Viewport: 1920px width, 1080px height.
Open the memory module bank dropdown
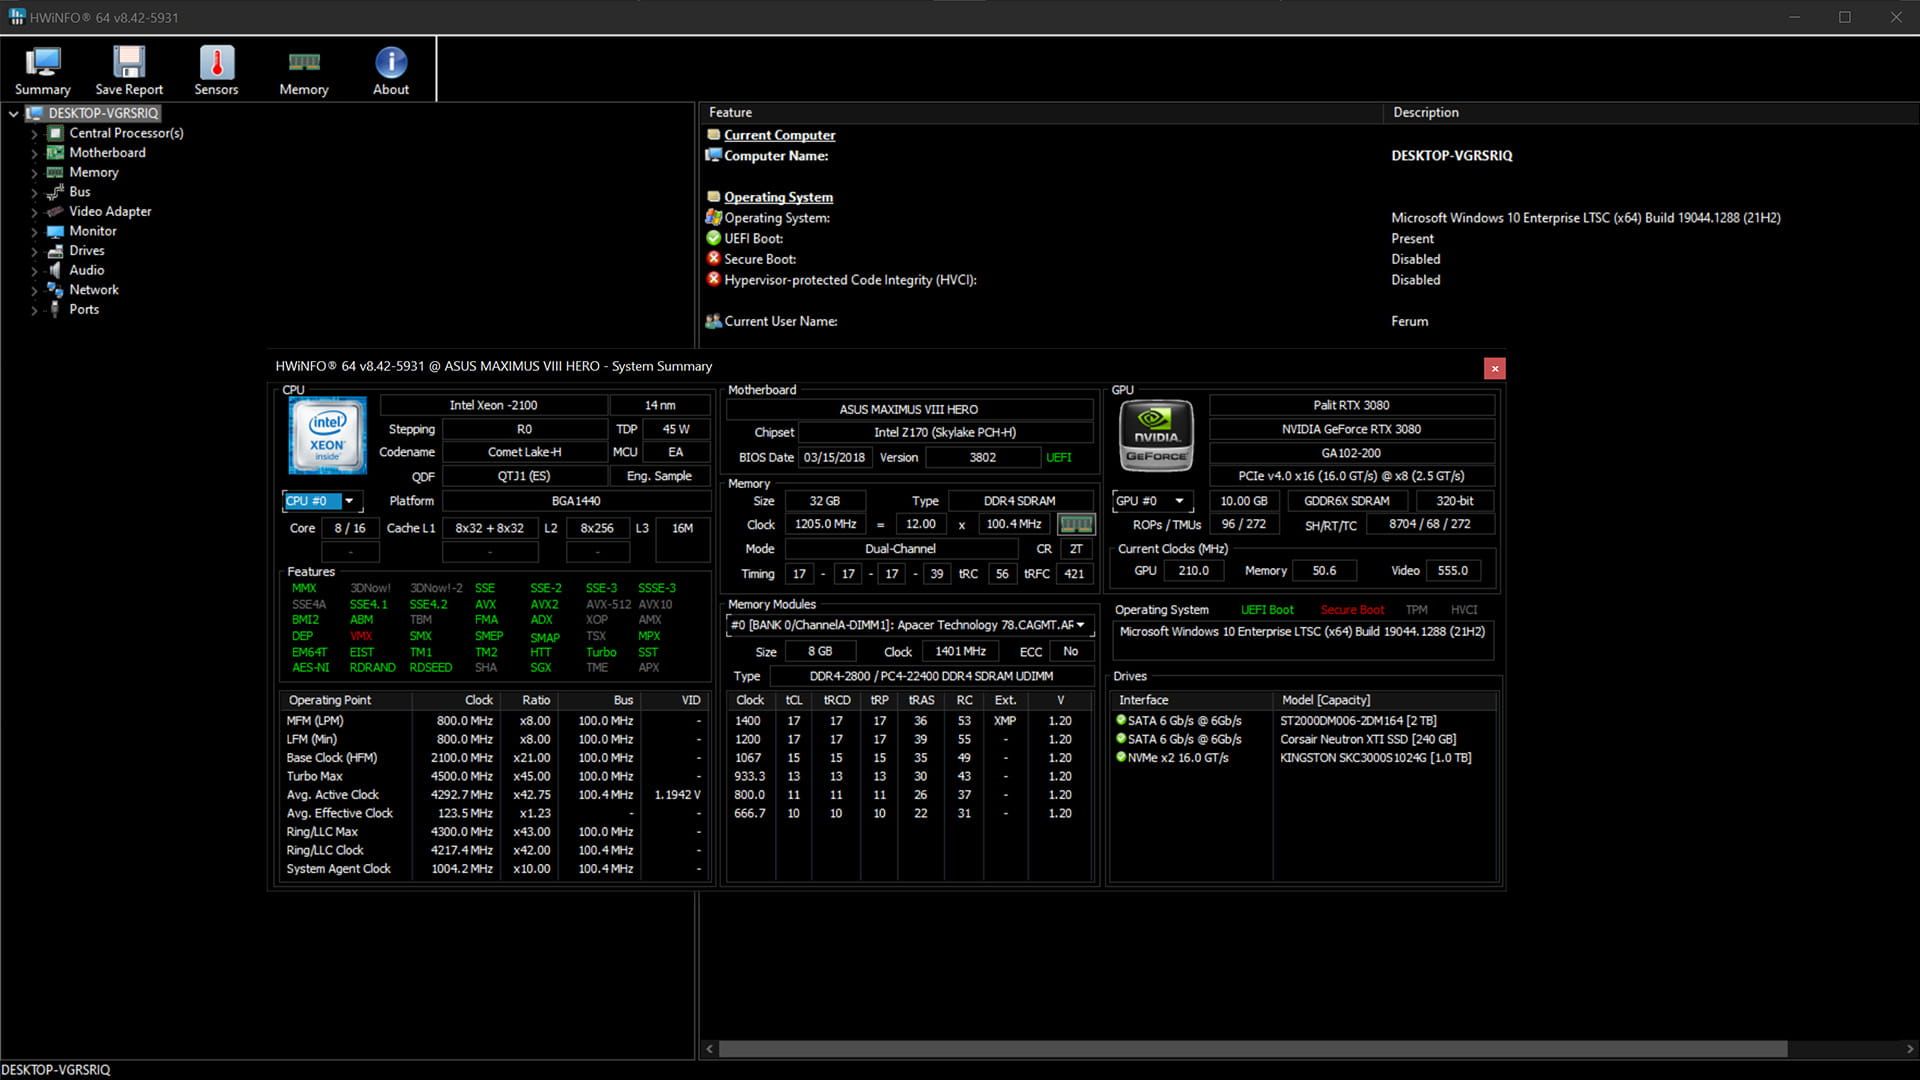1080,625
